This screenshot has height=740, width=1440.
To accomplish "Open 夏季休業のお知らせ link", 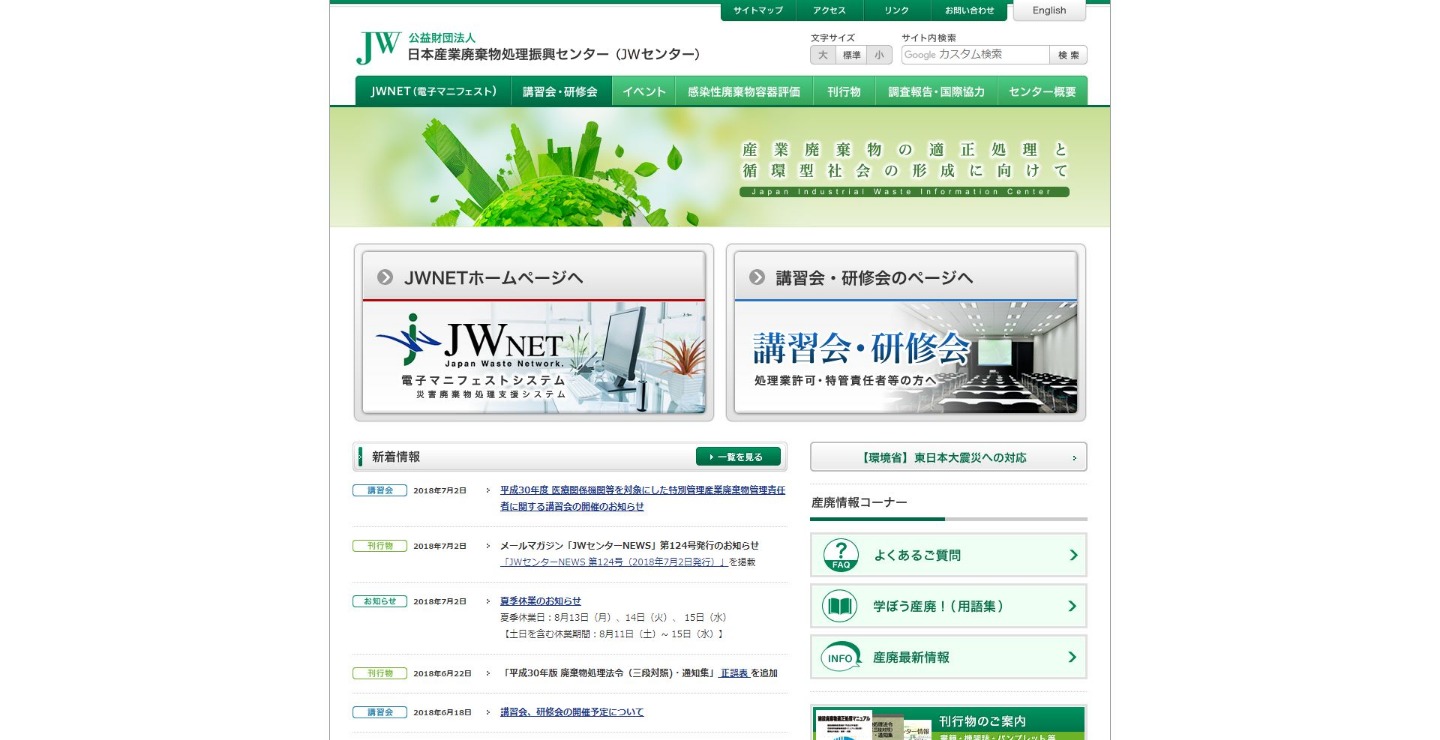I will tap(540, 601).
